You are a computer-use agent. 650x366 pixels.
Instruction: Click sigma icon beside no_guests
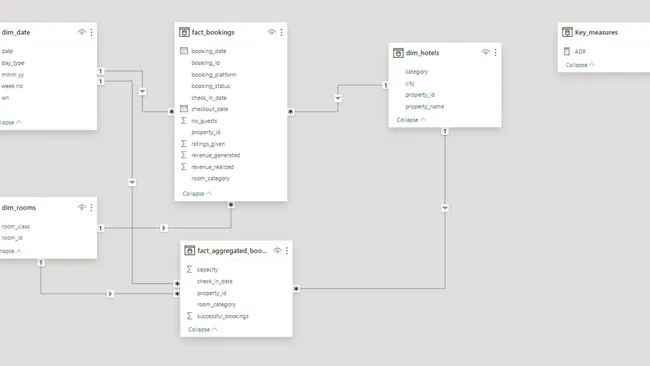point(184,121)
